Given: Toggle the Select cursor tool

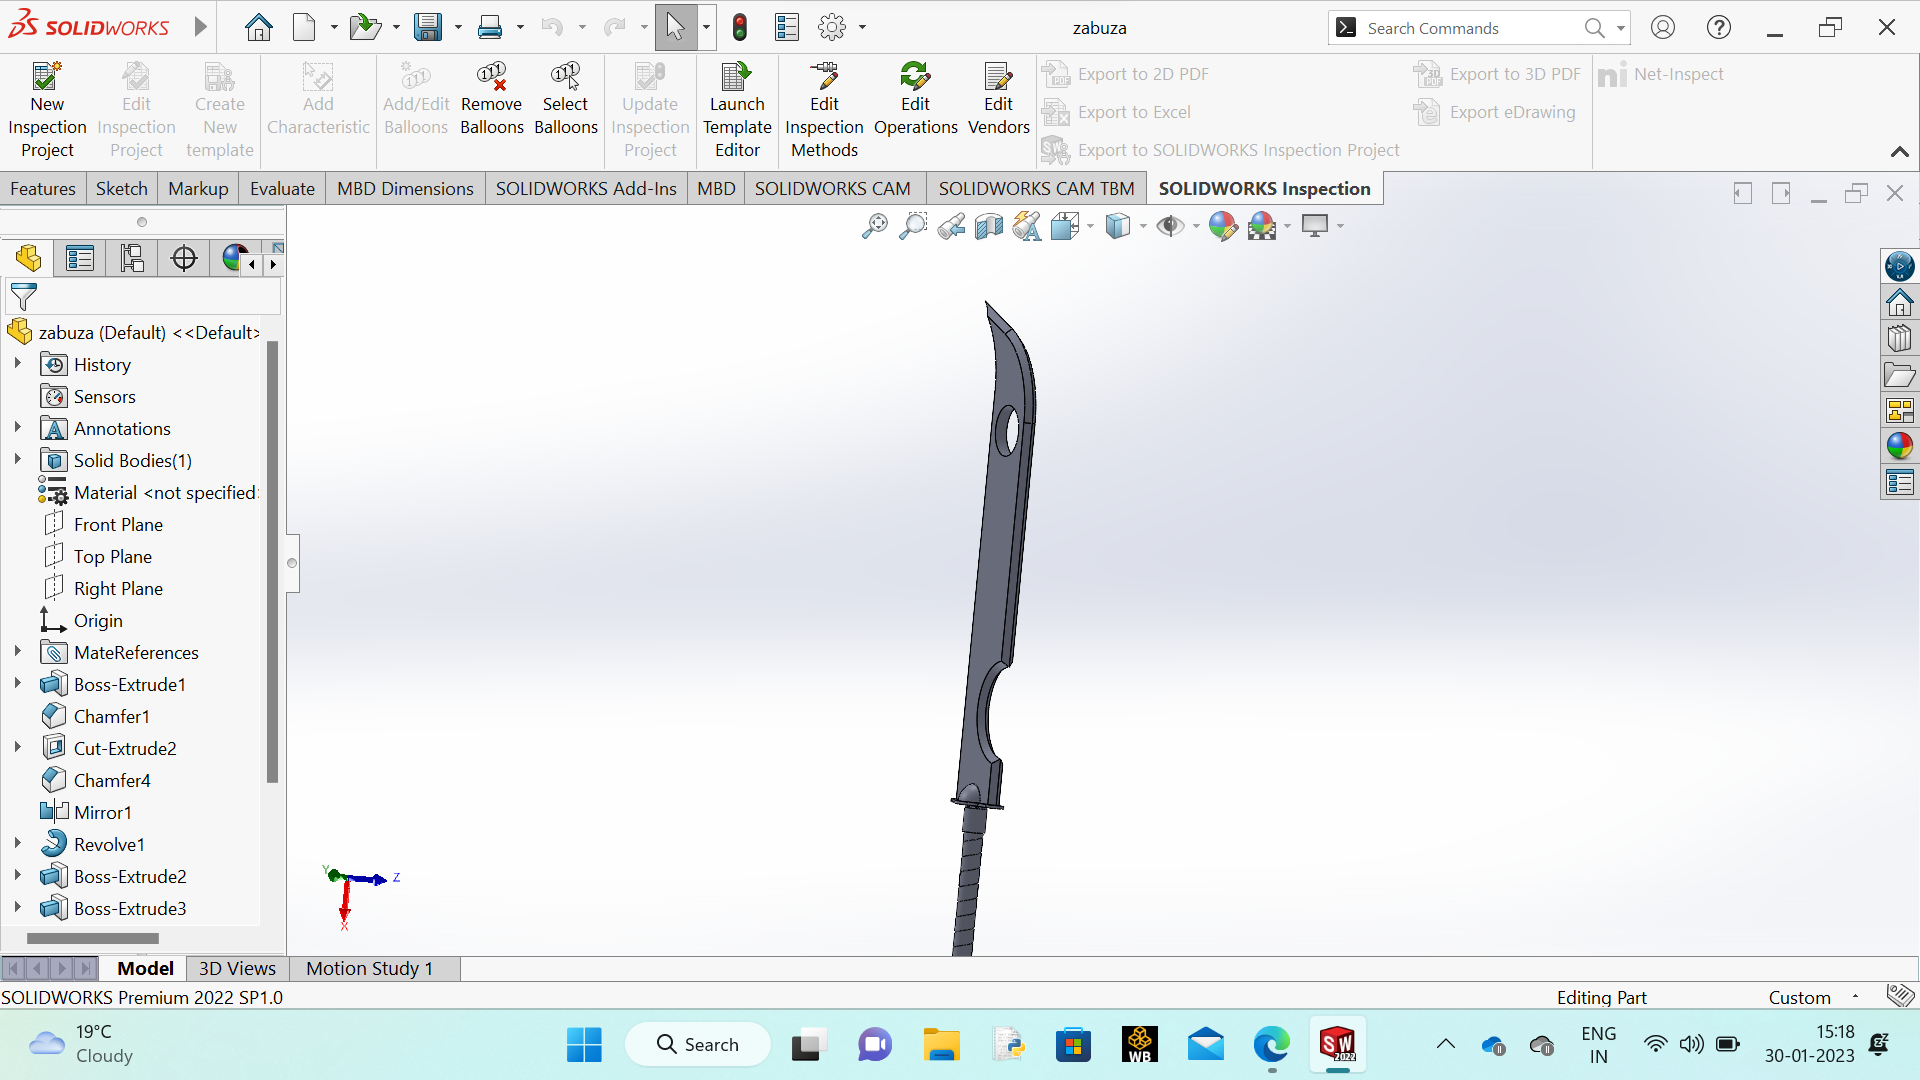Looking at the screenshot, I should 676,27.
